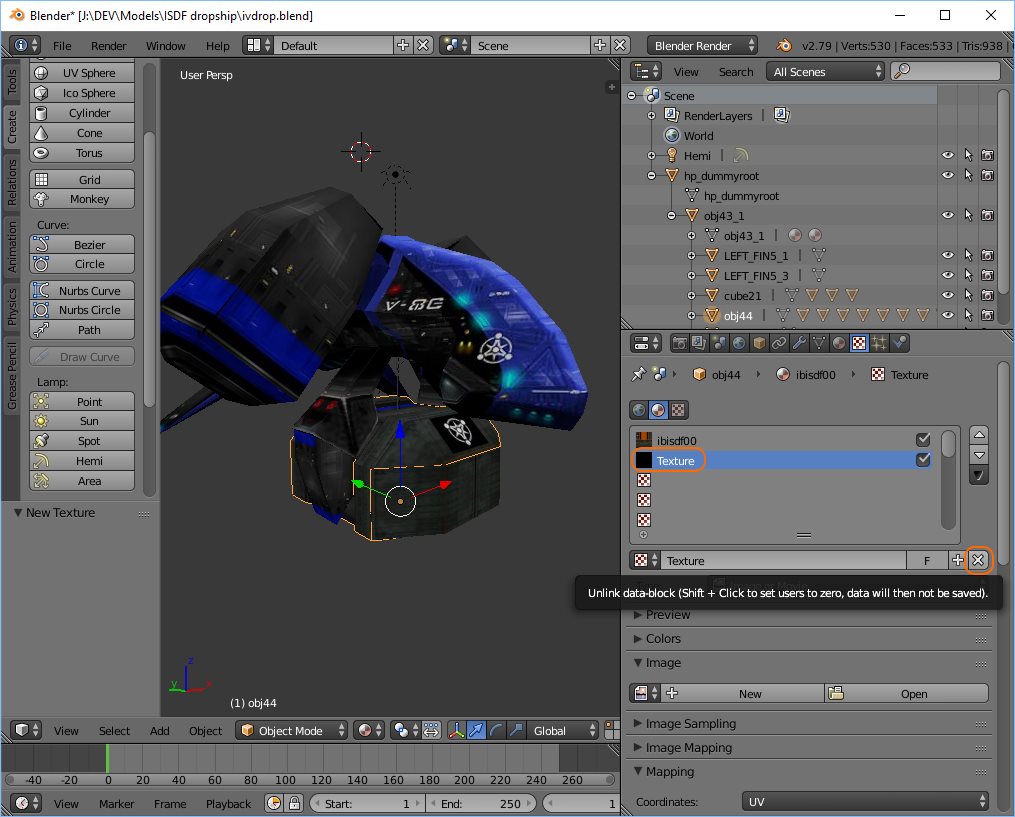Uncheck the ibisdf00 texture slot checkbox
This screenshot has width=1015, height=817.
tap(923, 440)
